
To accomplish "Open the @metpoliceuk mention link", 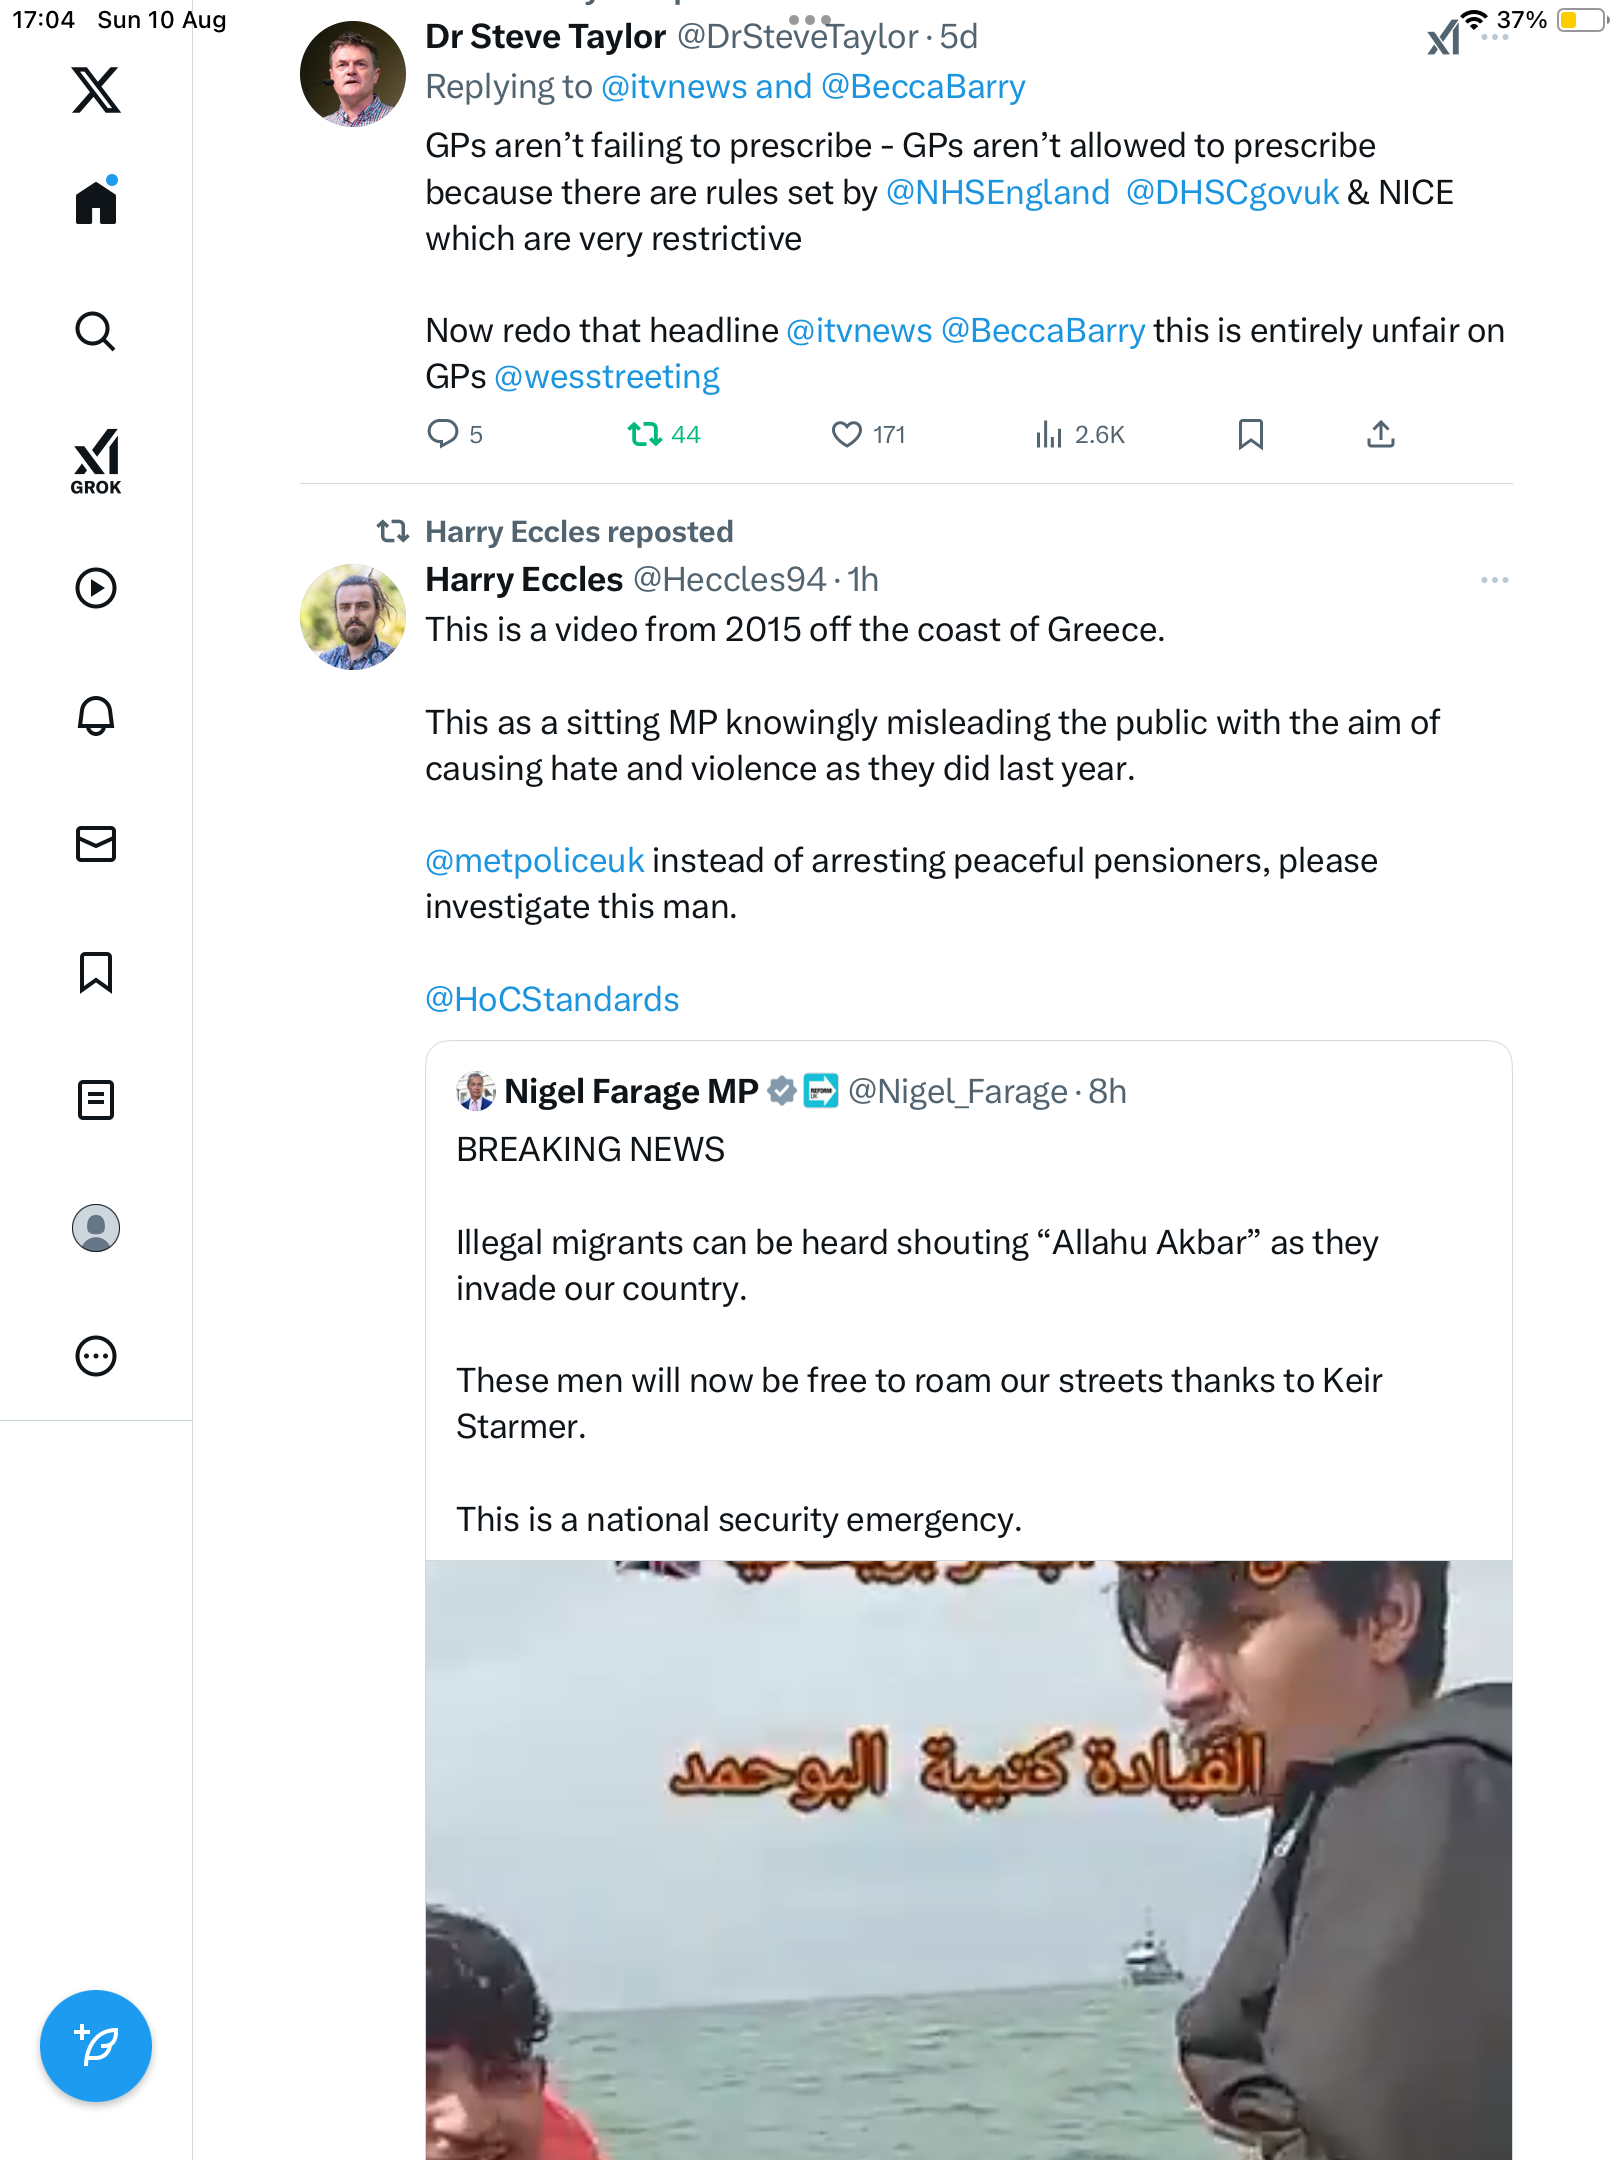I will [x=535, y=861].
